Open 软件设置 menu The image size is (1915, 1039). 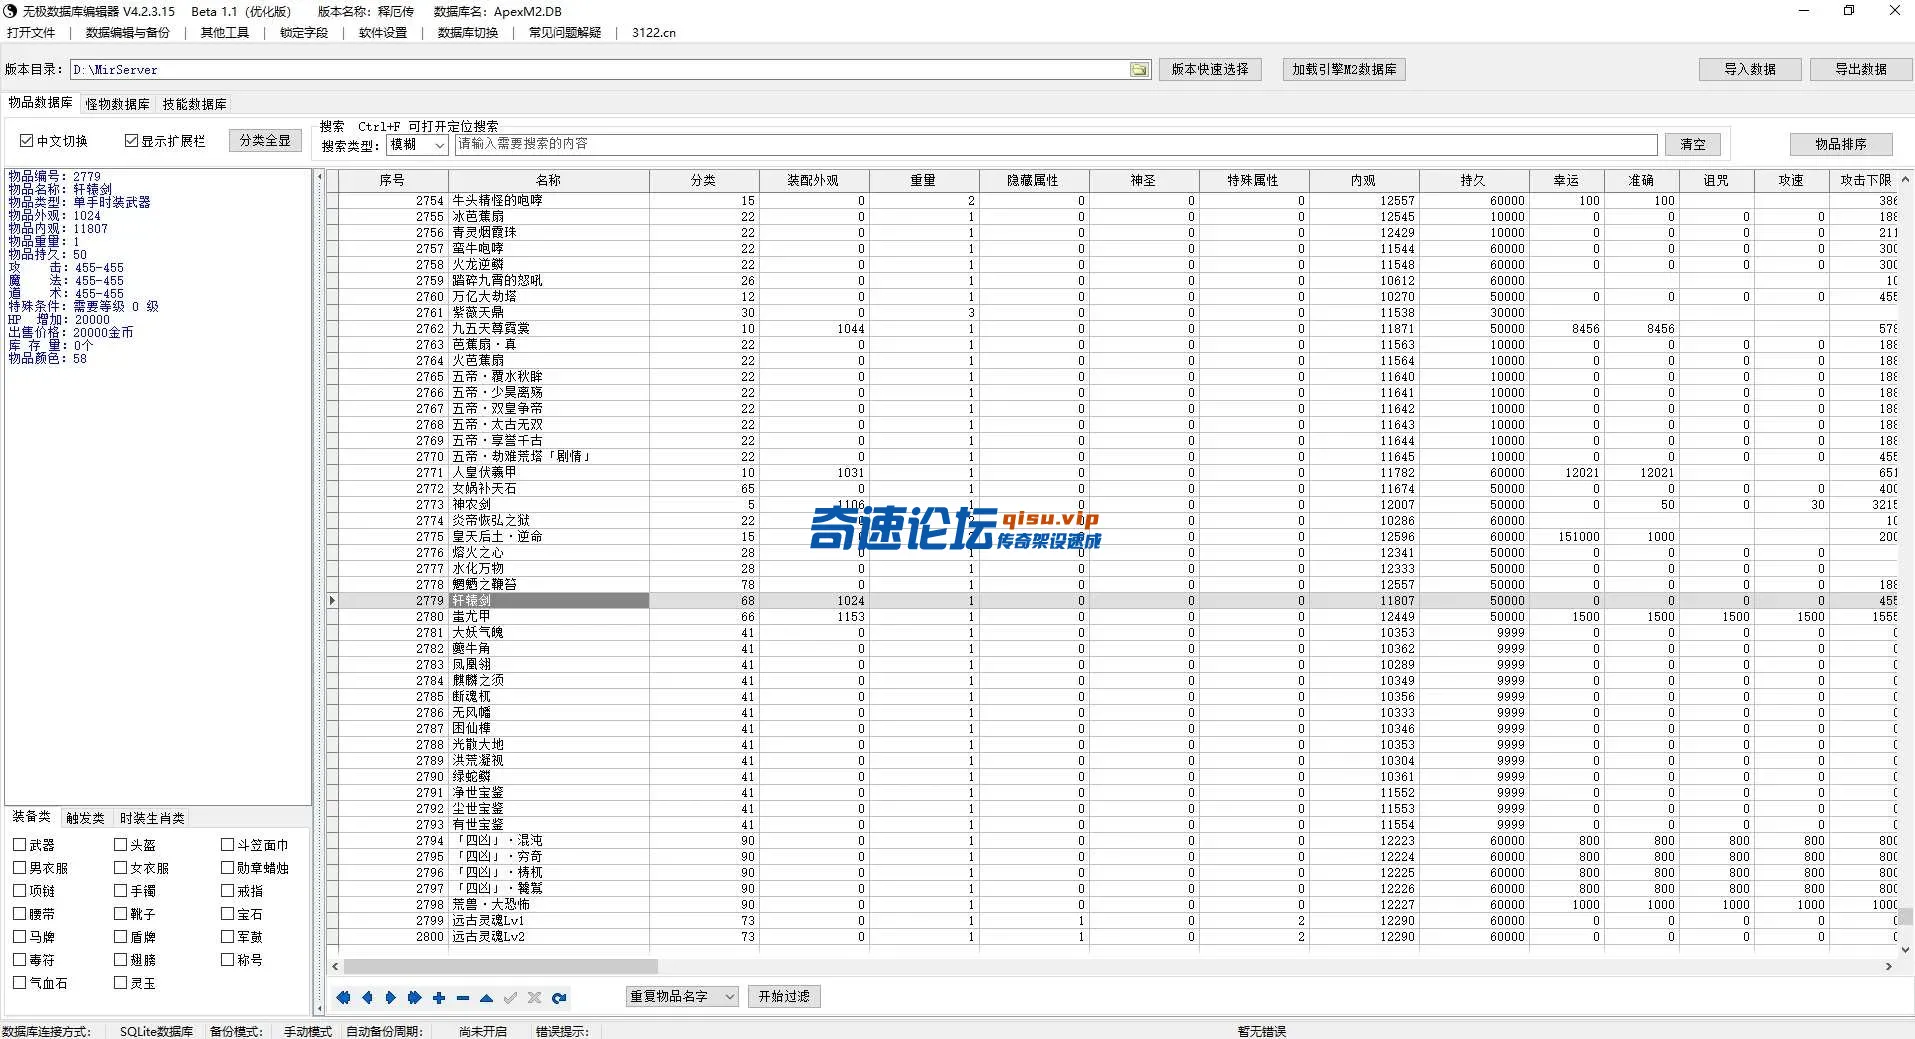[383, 33]
